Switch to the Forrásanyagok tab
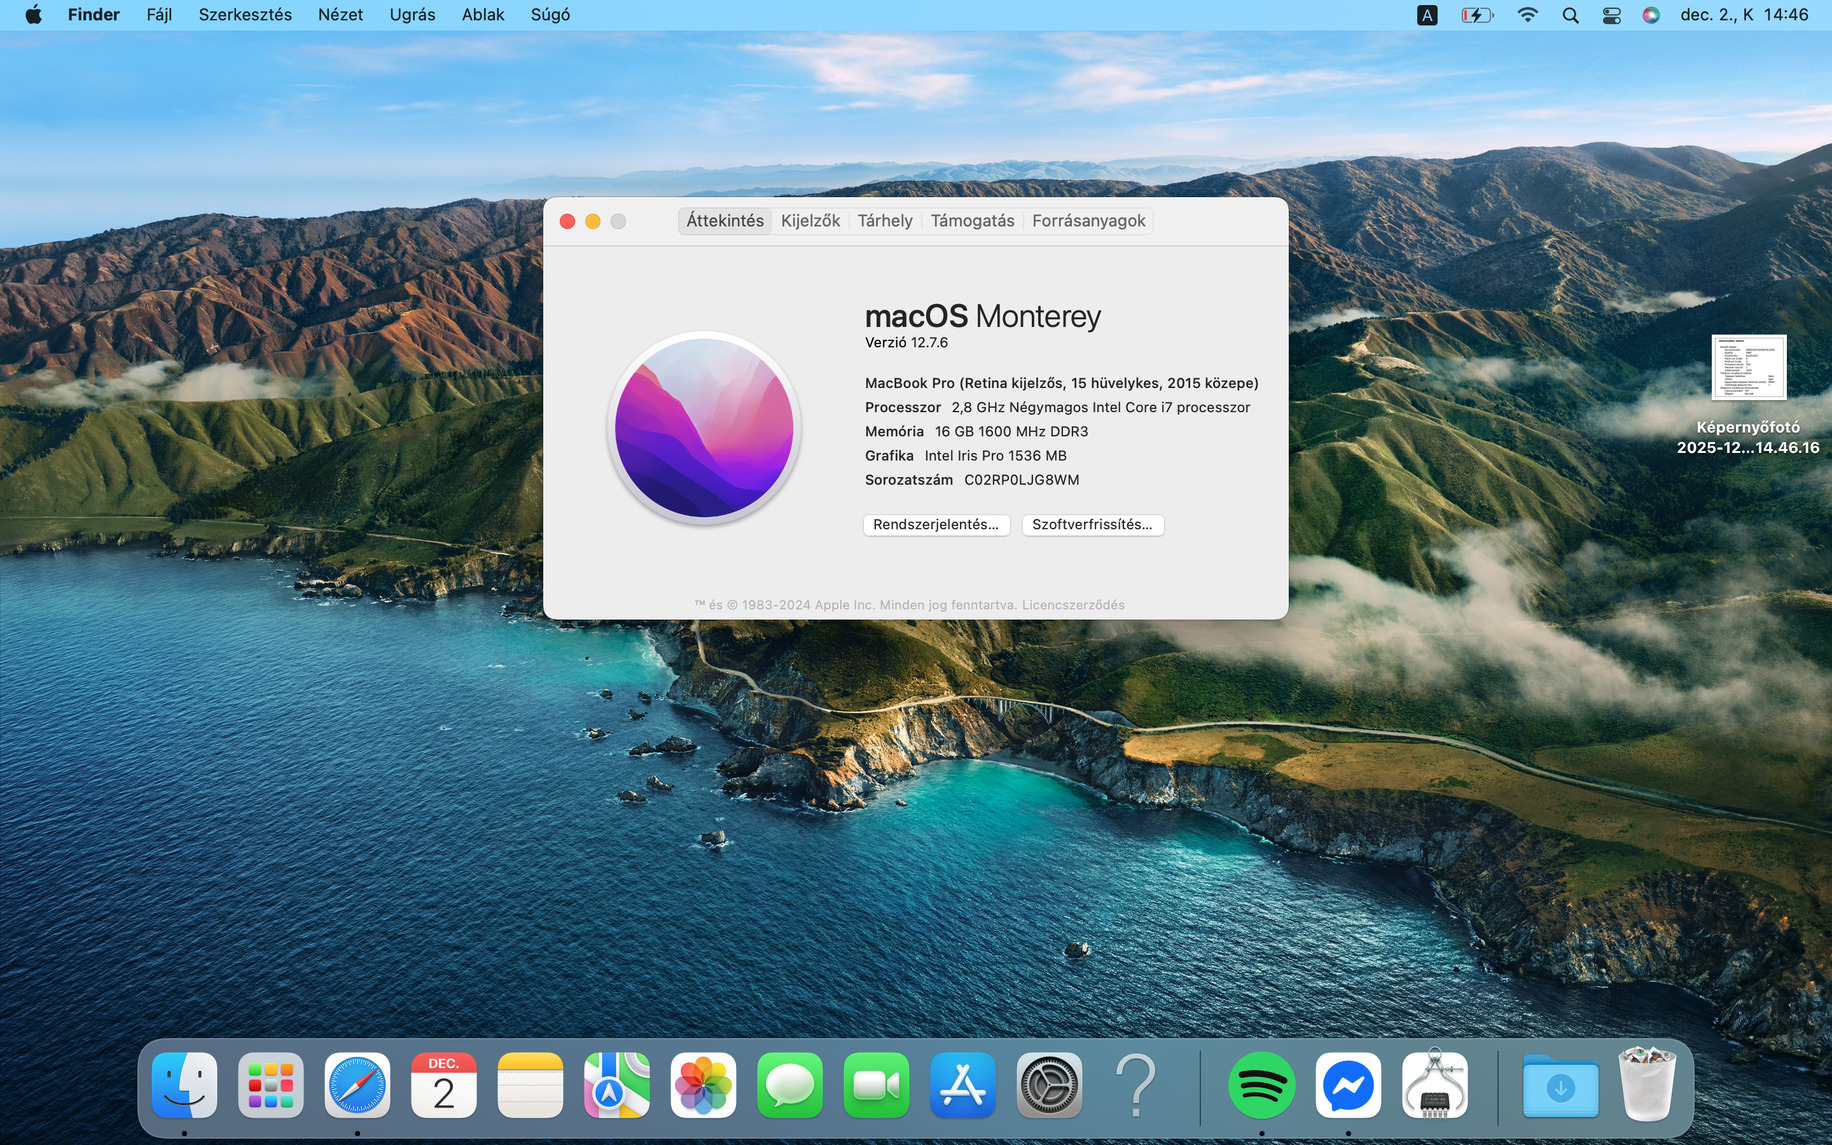The image size is (1832, 1145). (x=1088, y=221)
